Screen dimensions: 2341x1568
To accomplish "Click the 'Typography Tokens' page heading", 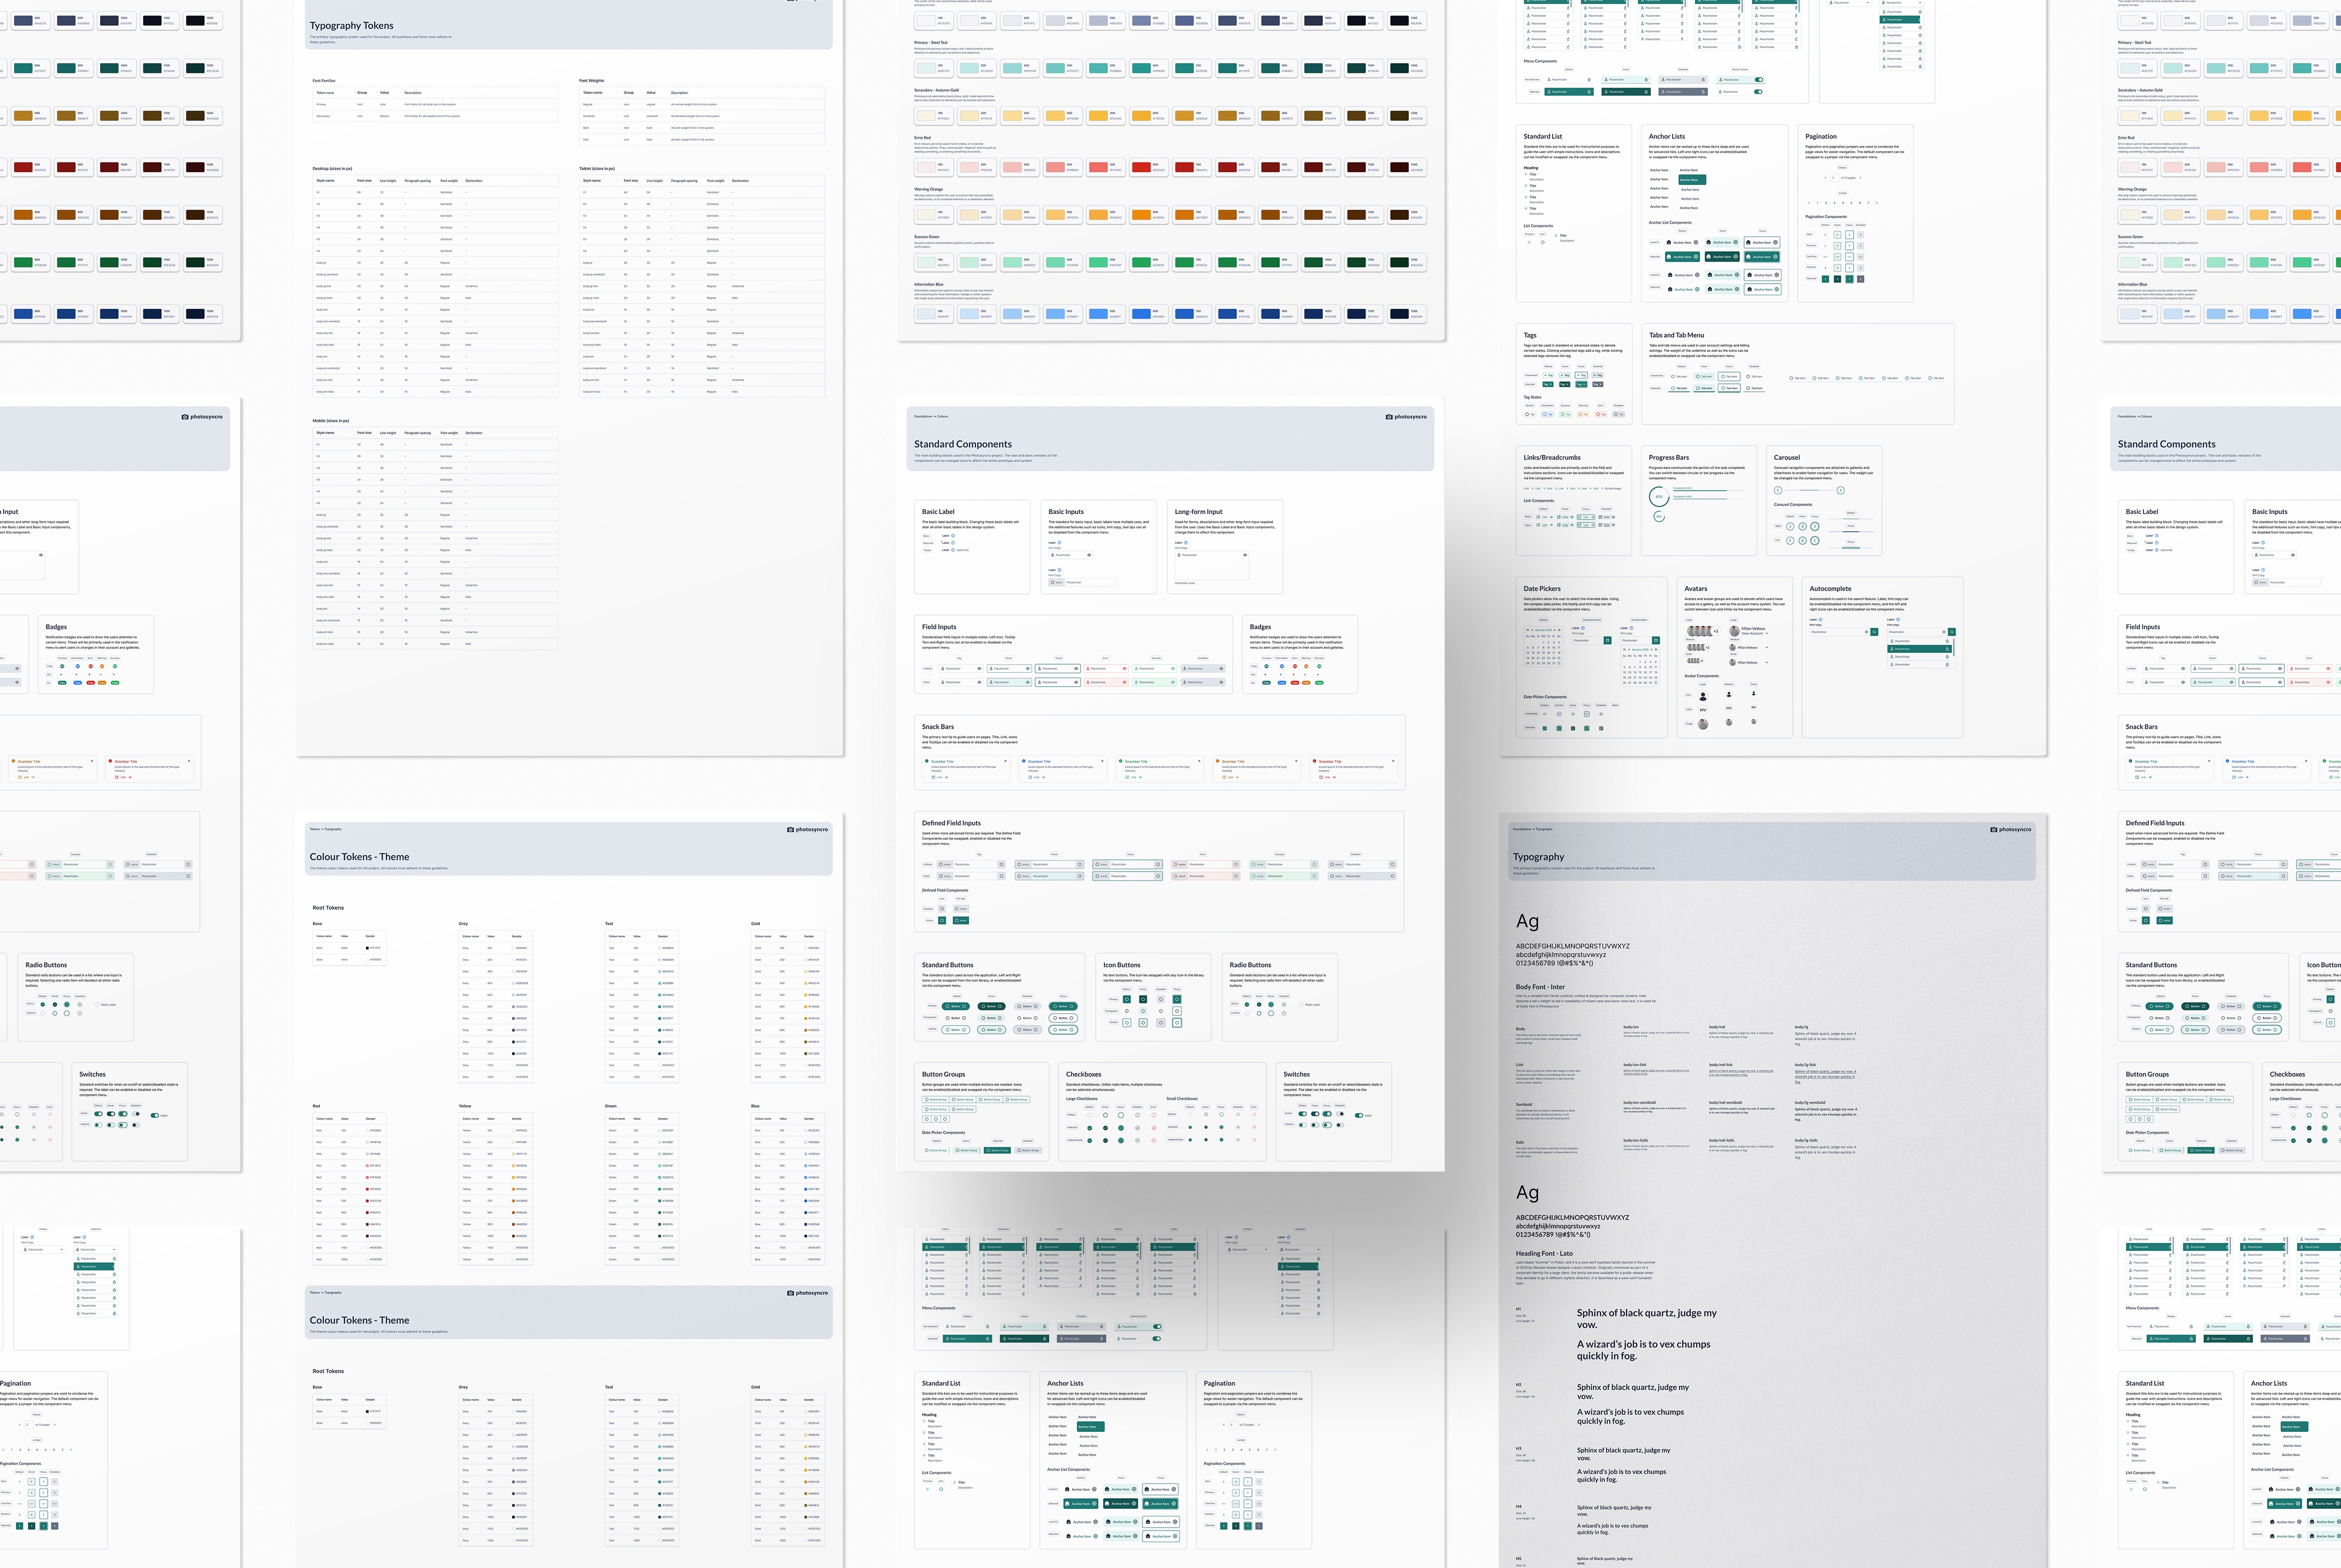I will [351, 26].
